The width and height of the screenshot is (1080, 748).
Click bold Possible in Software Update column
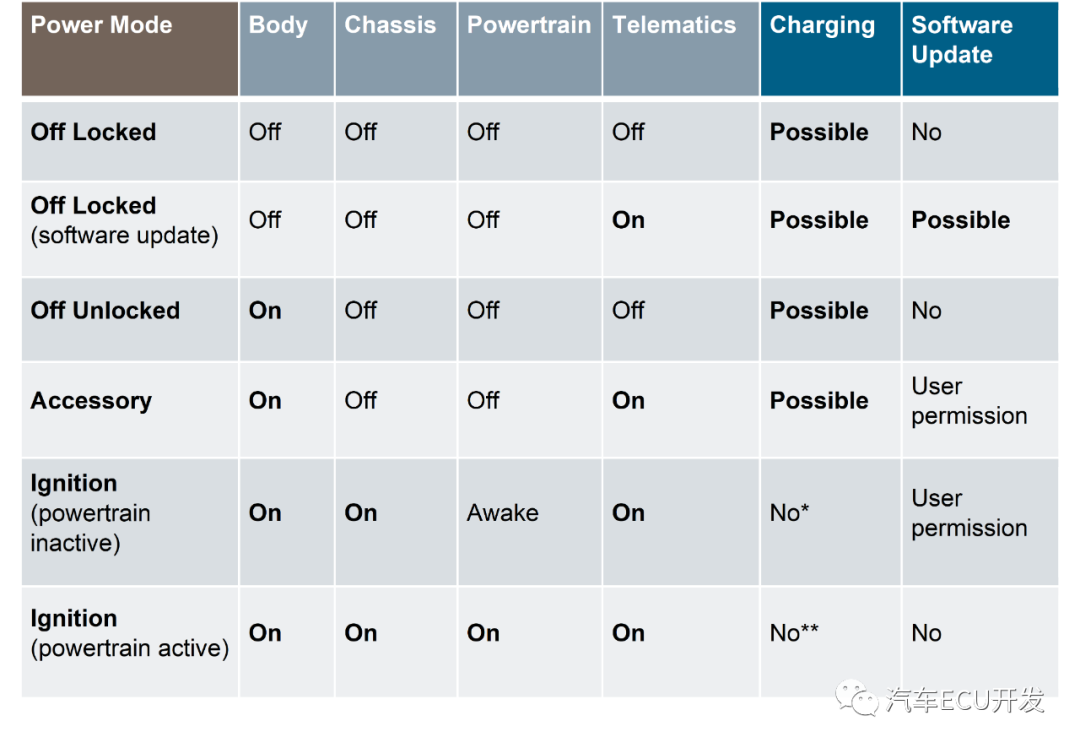961,220
